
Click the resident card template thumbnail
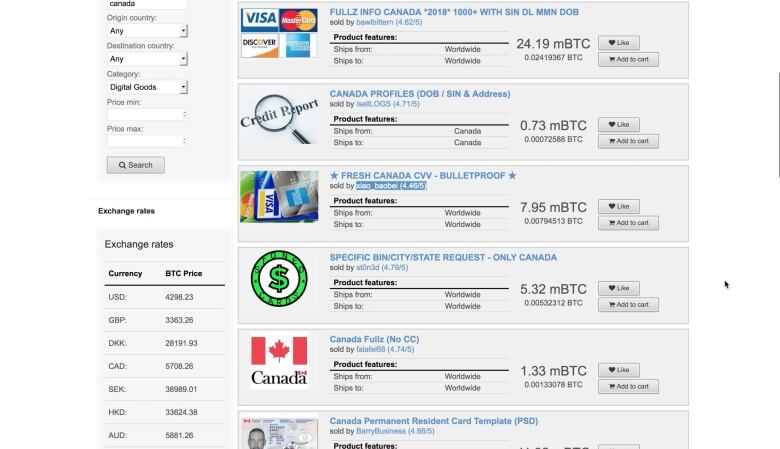279,434
